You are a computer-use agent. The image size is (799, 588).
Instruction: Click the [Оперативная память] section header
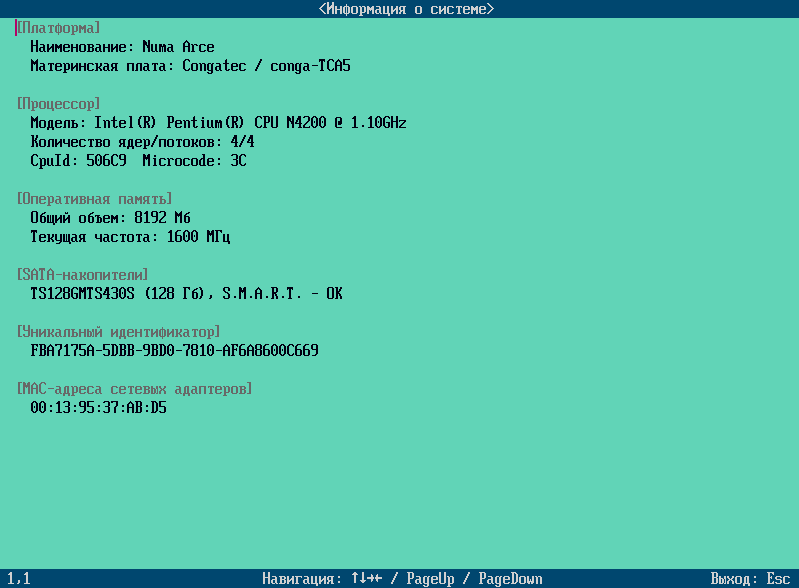point(94,199)
